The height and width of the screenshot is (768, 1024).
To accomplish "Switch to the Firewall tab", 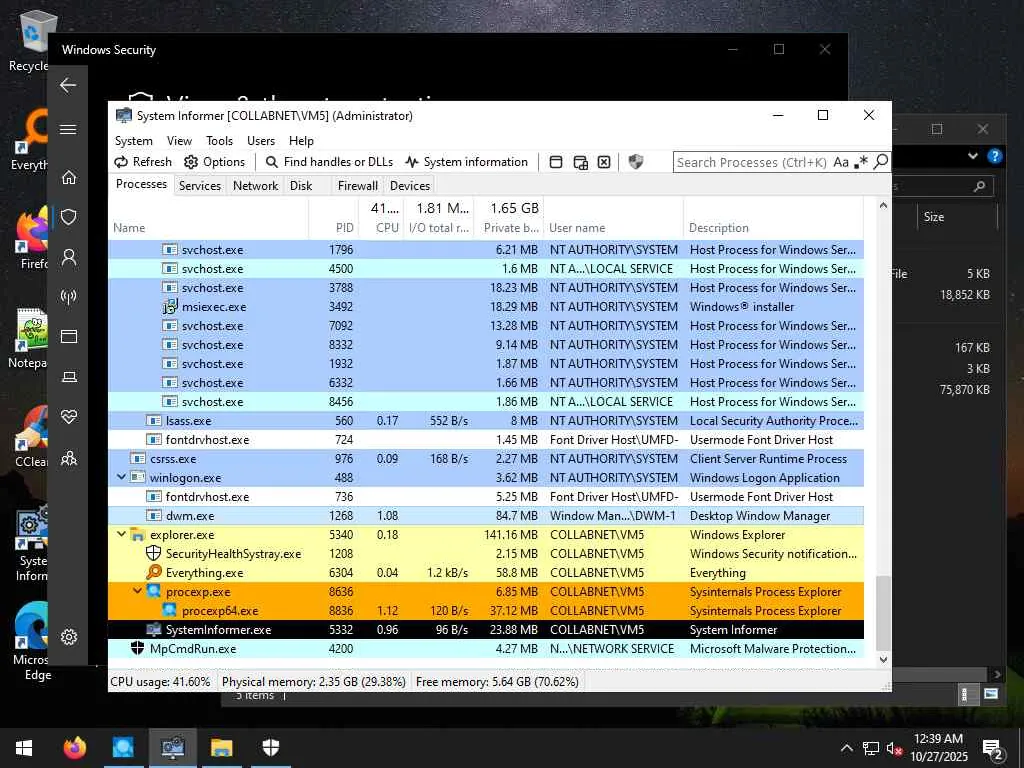I will tap(357, 185).
